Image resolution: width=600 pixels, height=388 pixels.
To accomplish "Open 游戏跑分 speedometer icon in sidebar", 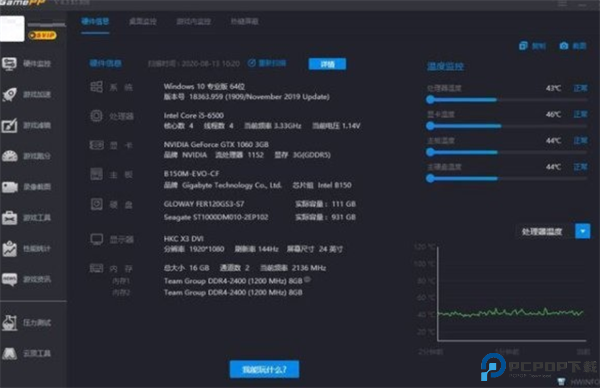I will [10, 156].
